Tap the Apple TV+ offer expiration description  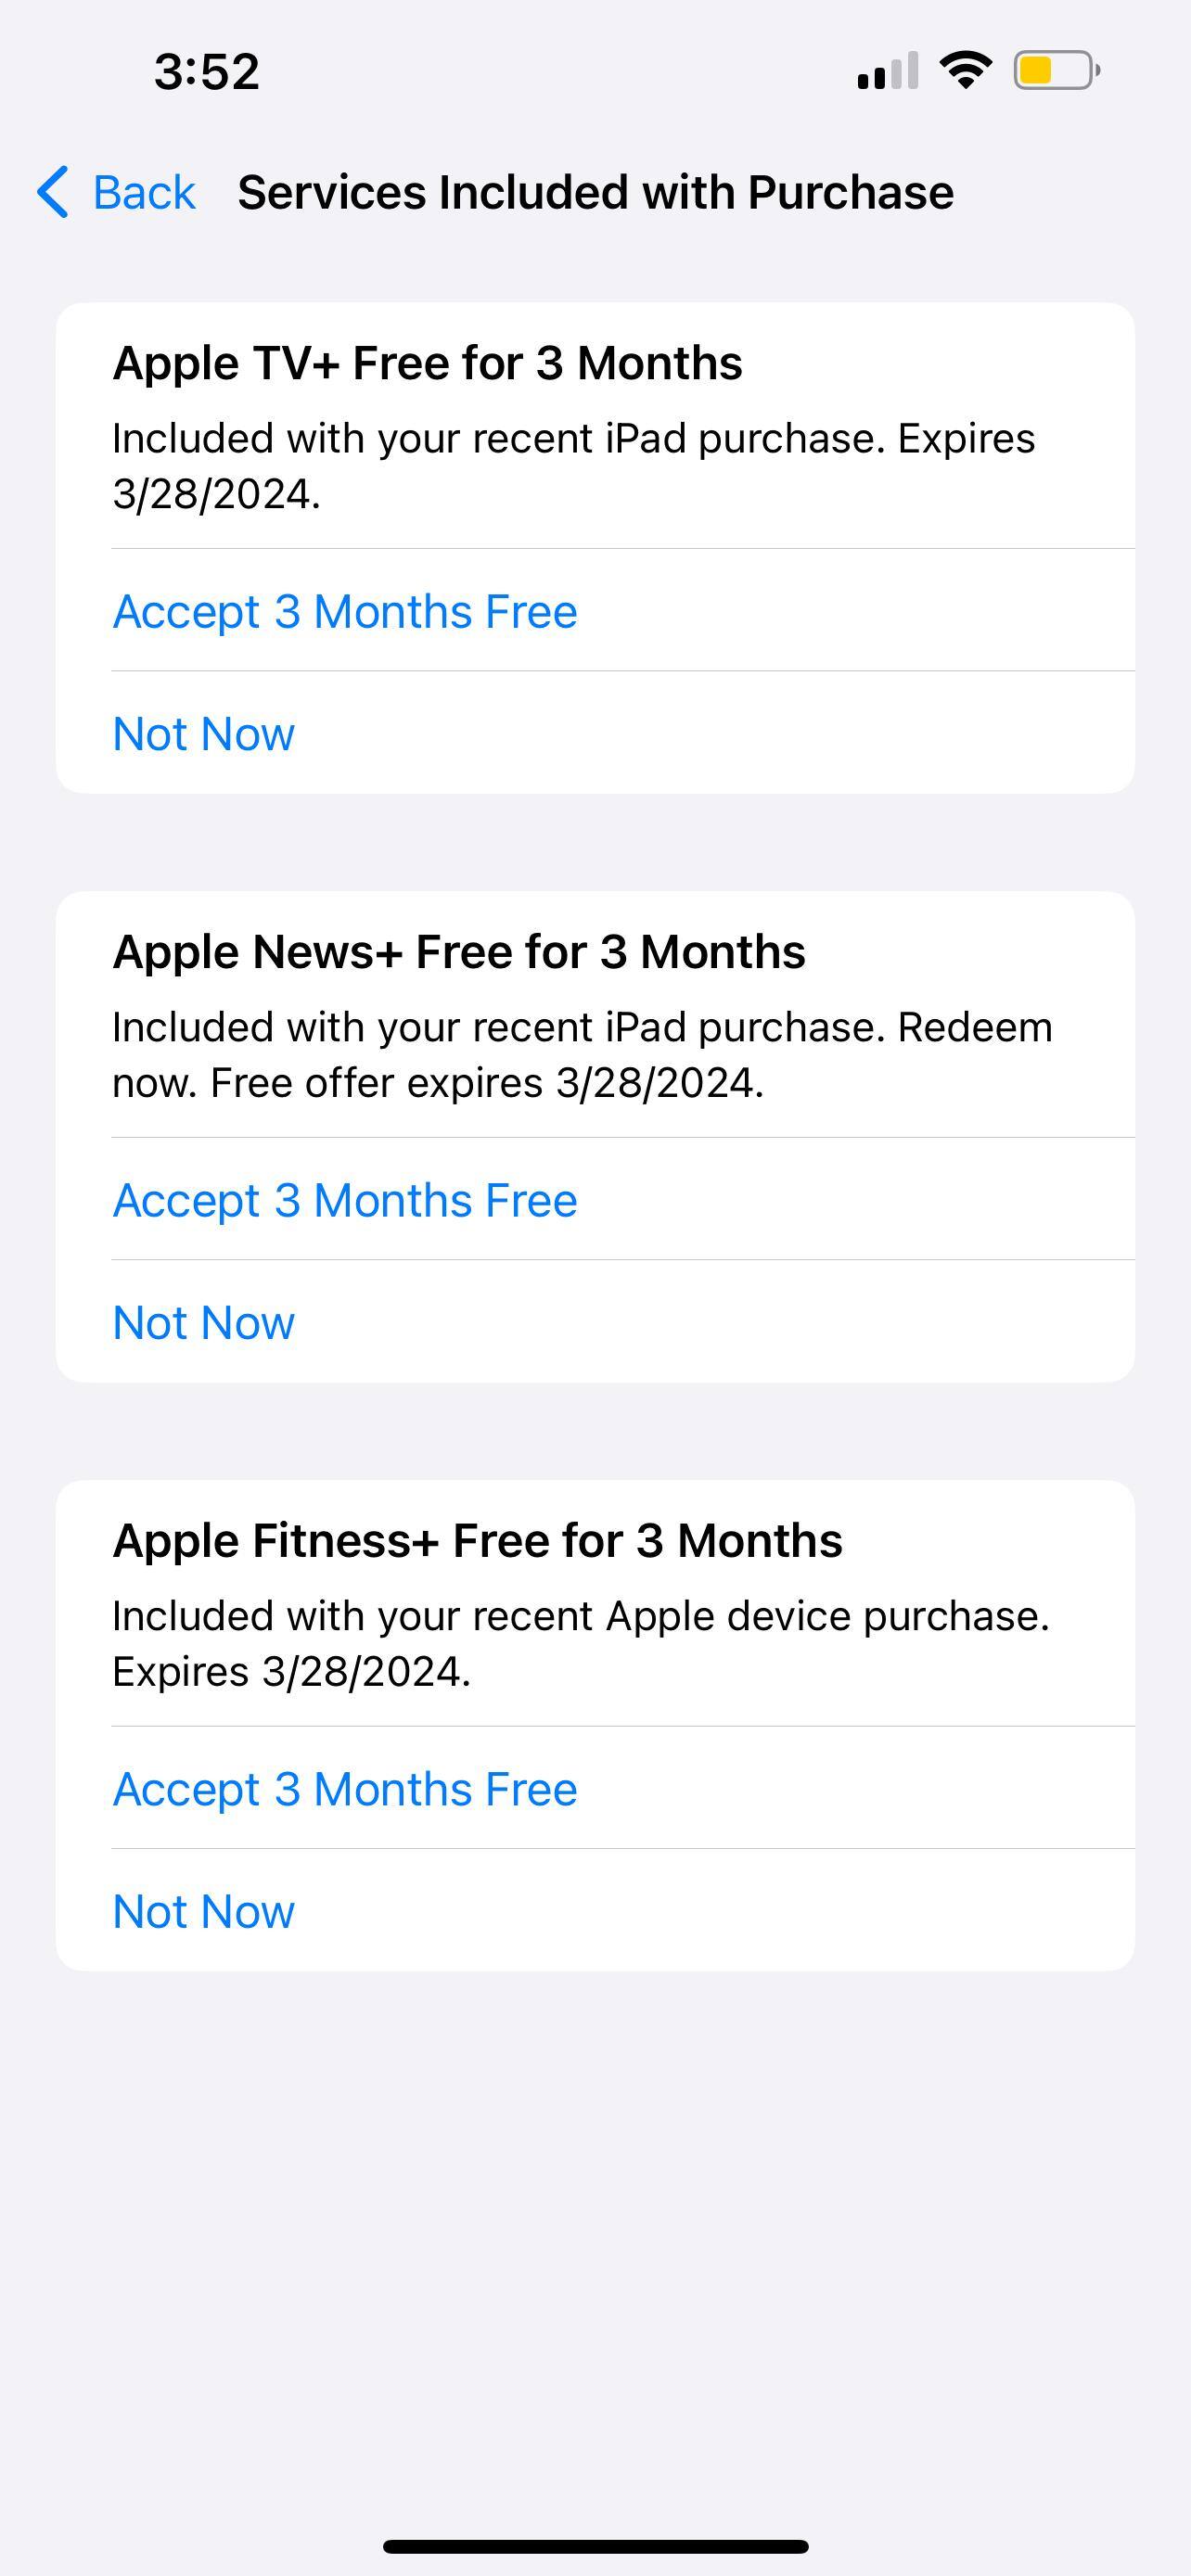(573, 466)
